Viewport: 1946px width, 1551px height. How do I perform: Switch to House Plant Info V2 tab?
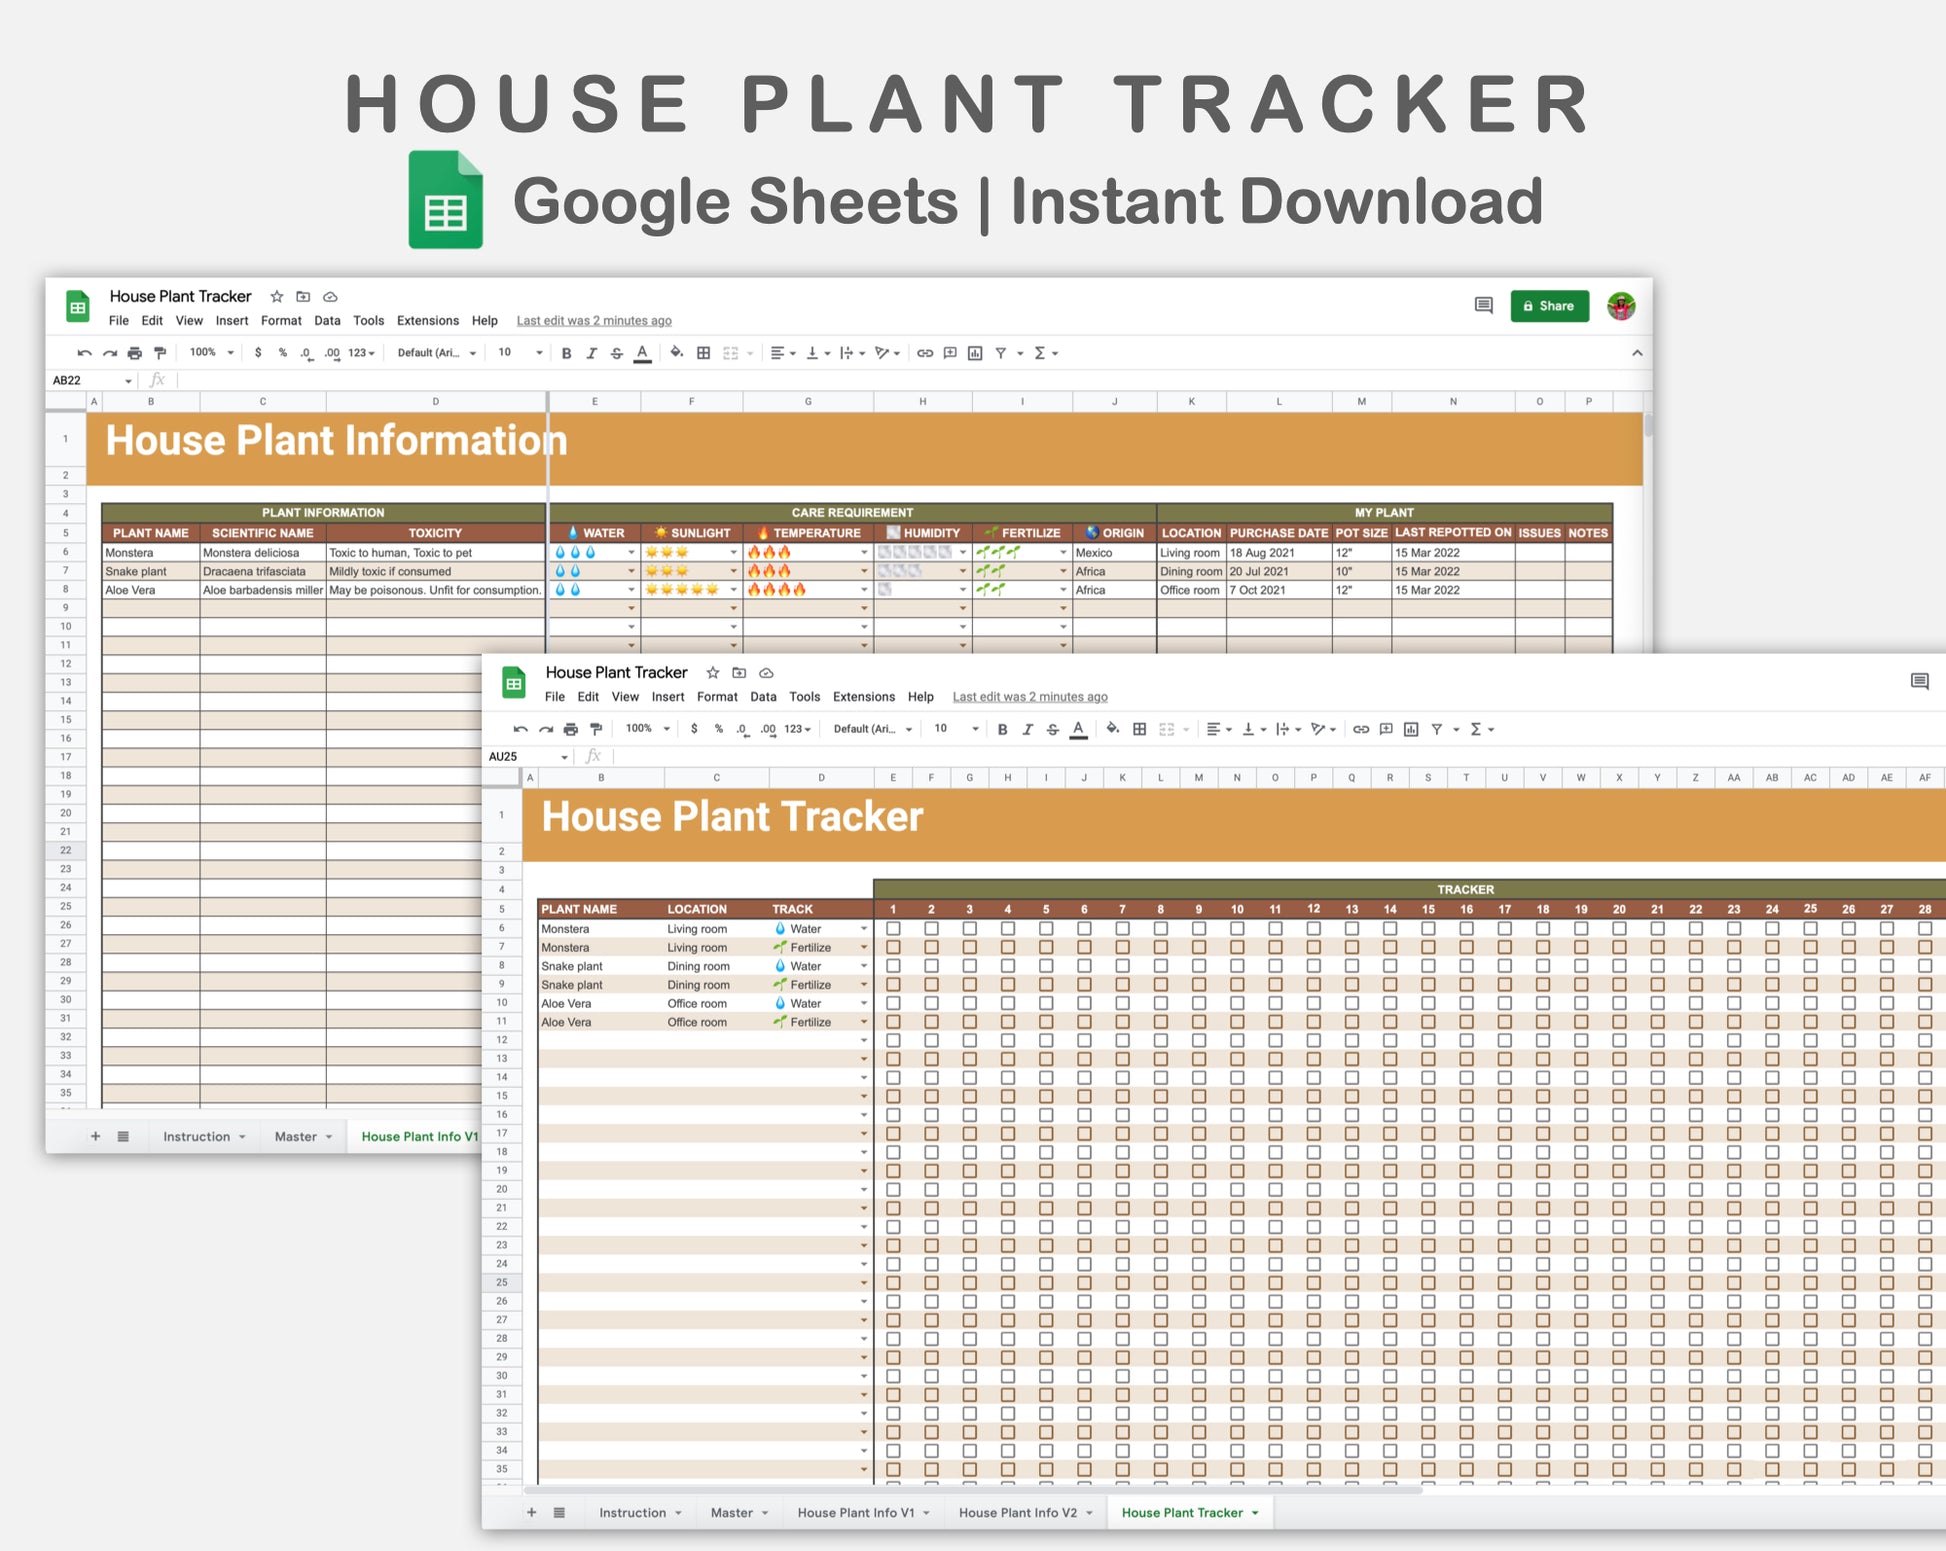tap(1017, 1513)
